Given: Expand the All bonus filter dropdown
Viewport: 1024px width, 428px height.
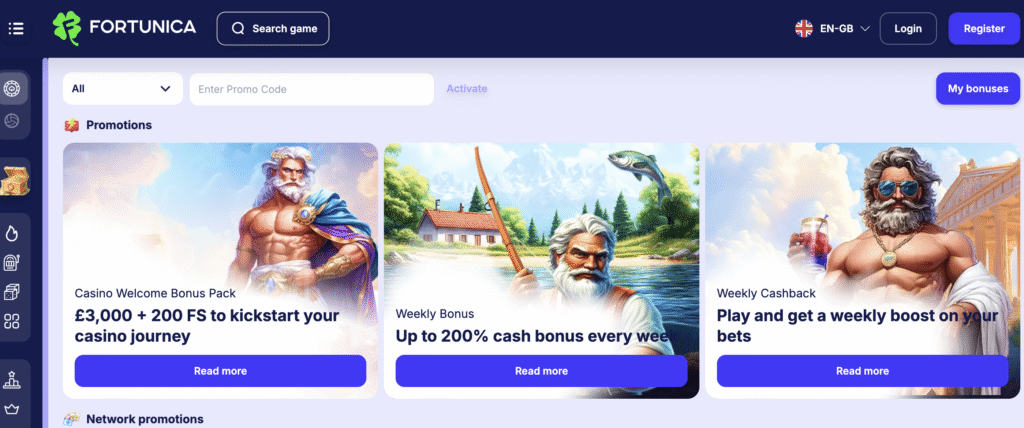Looking at the screenshot, I should click(123, 89).
